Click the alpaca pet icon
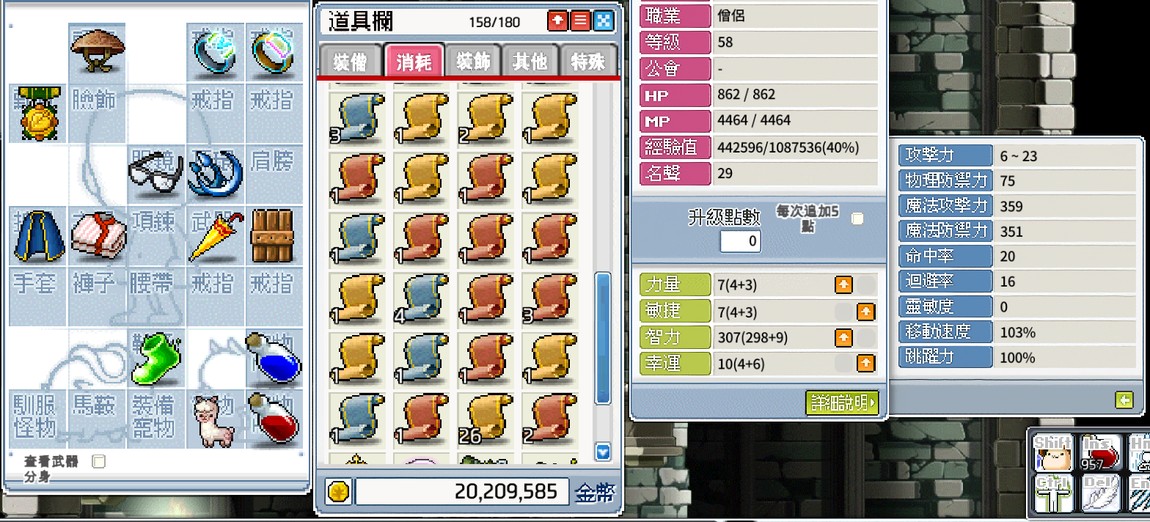Viewport: 1150px width, 522px height. [x=213, y=420]
